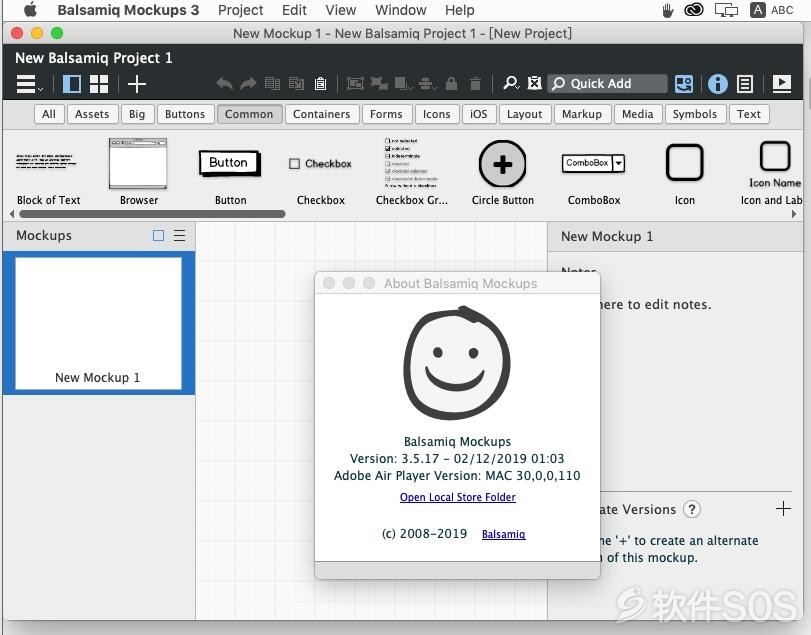Open the View menu

click(341, 10)
